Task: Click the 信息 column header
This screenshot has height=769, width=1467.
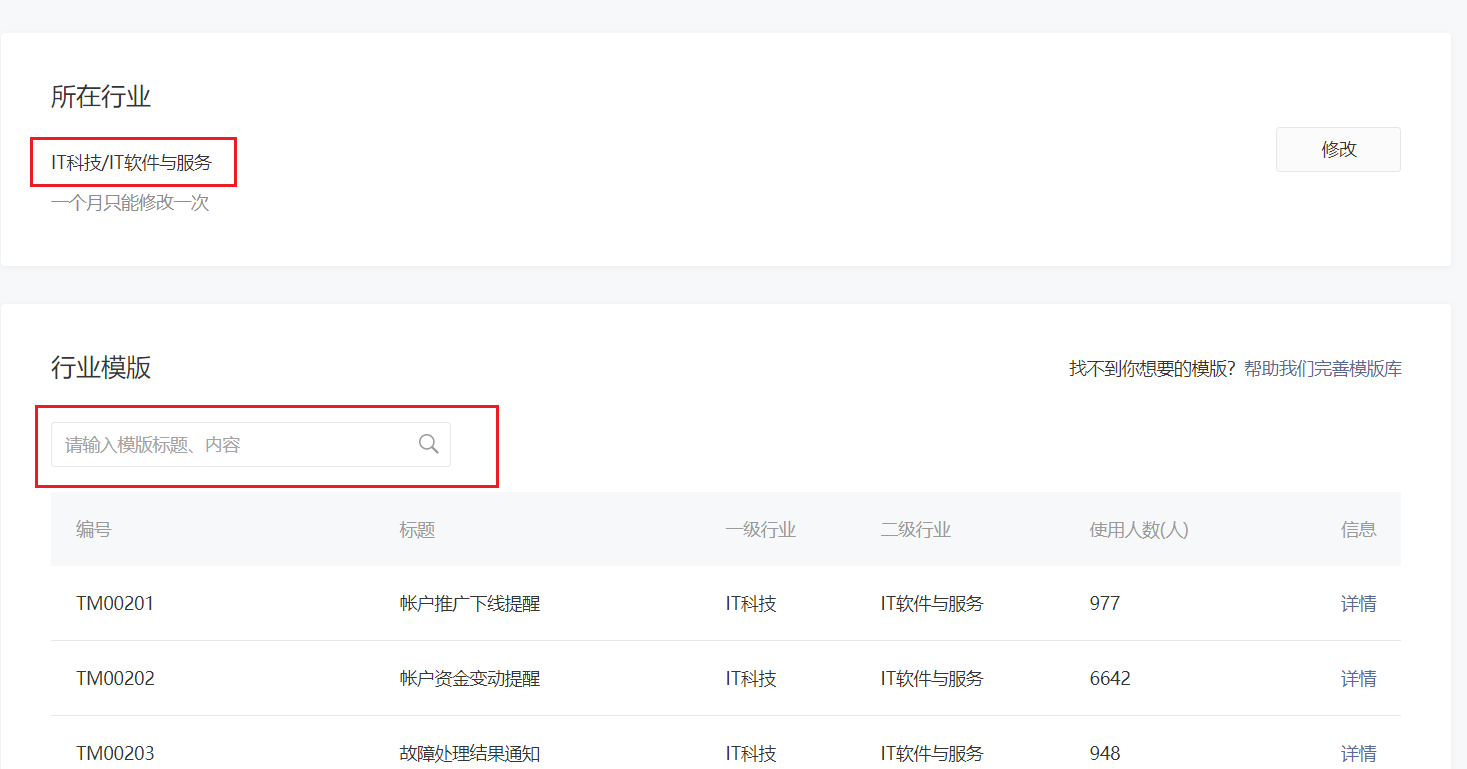Action: click(1359, 529)
